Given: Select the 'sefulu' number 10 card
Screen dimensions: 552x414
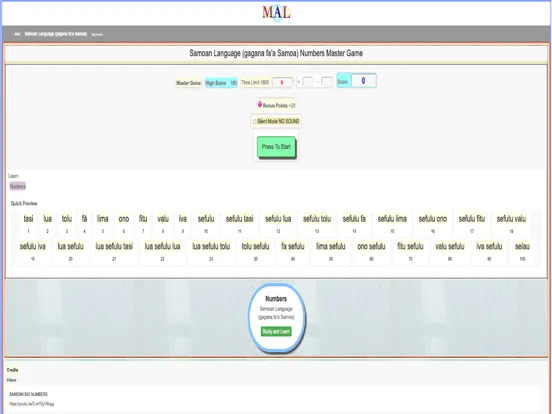Looking at the screenshot, I should tap(206, 224).
